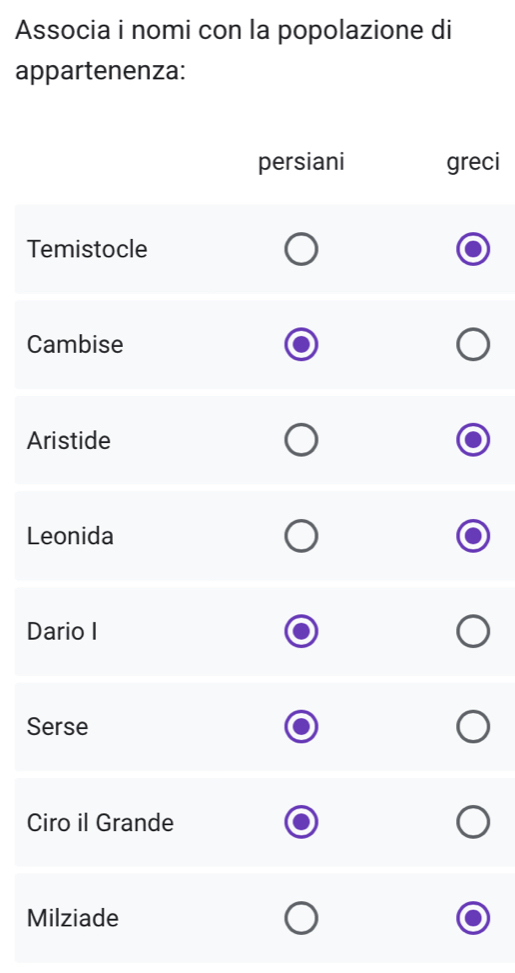Select persiani for Temistocle

(x=302, y=249)
